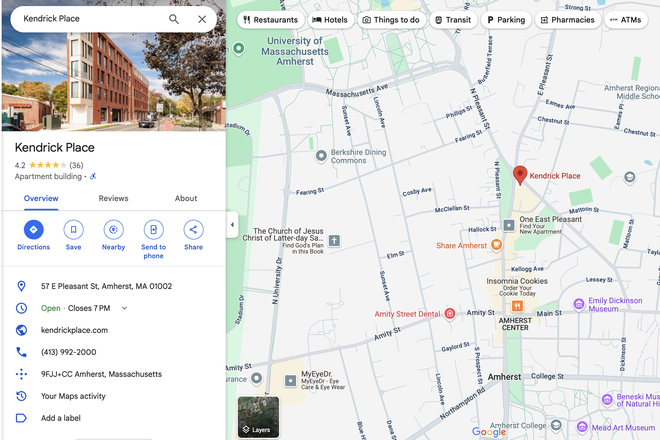This screenshot has width=660, height=440.
Task: Click the Directions icon button
Action: pos(34,229)
